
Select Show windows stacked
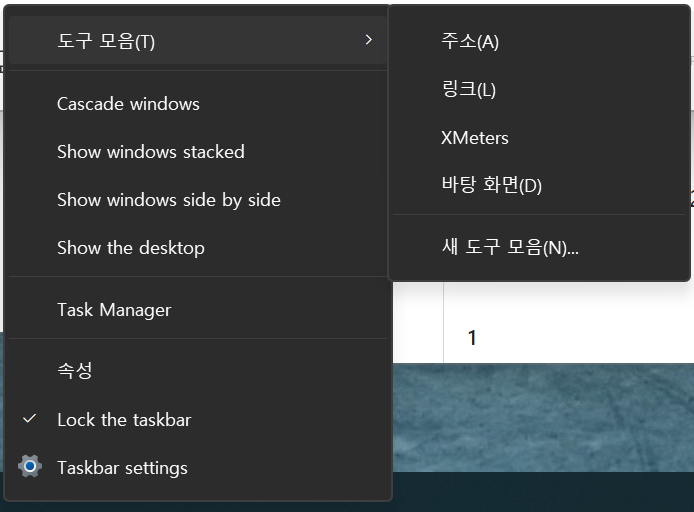[197, 152]
